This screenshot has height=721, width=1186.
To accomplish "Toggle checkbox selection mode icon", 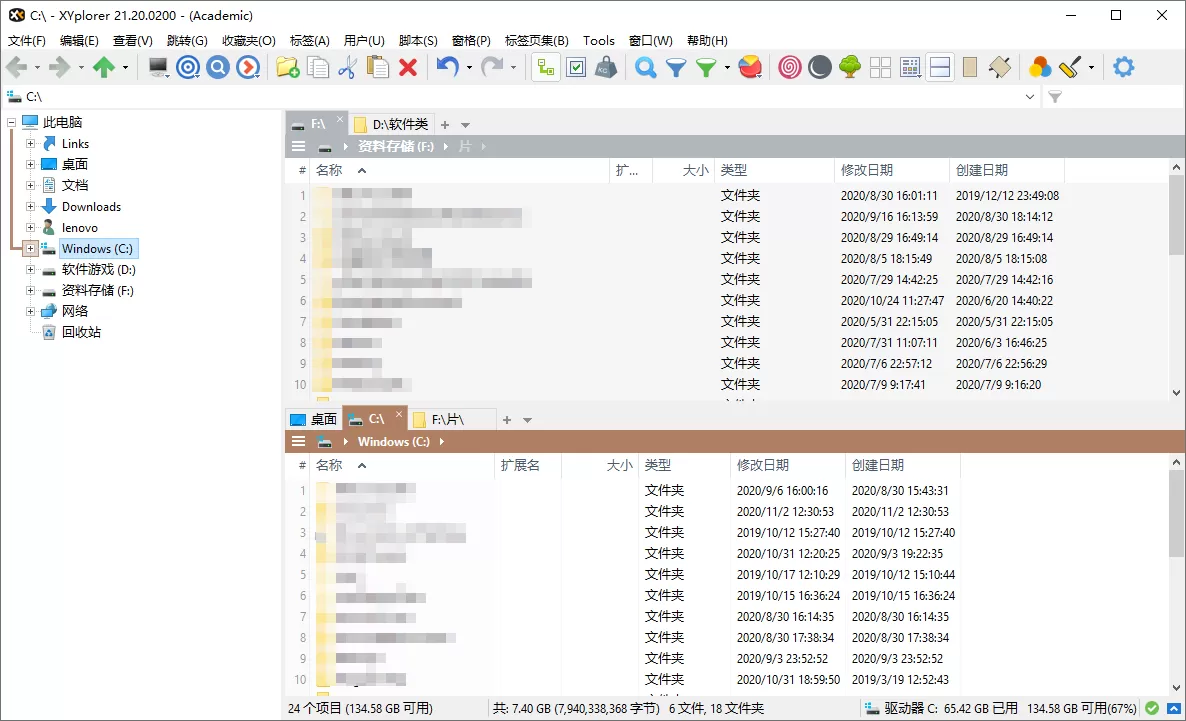I will pos(575,67).
